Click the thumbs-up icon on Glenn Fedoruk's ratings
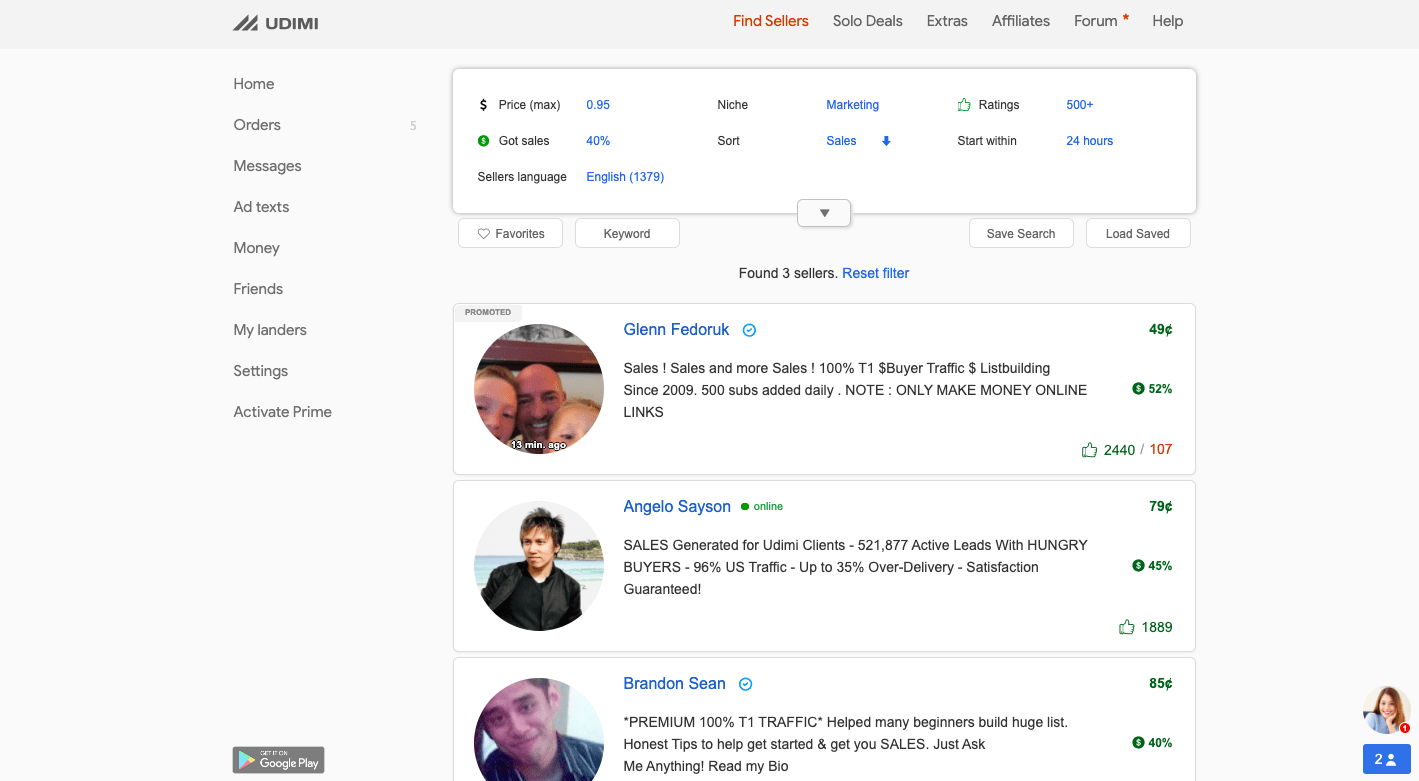The width and height of the screenshot is (1419, 781). (x=1089, y=450)
